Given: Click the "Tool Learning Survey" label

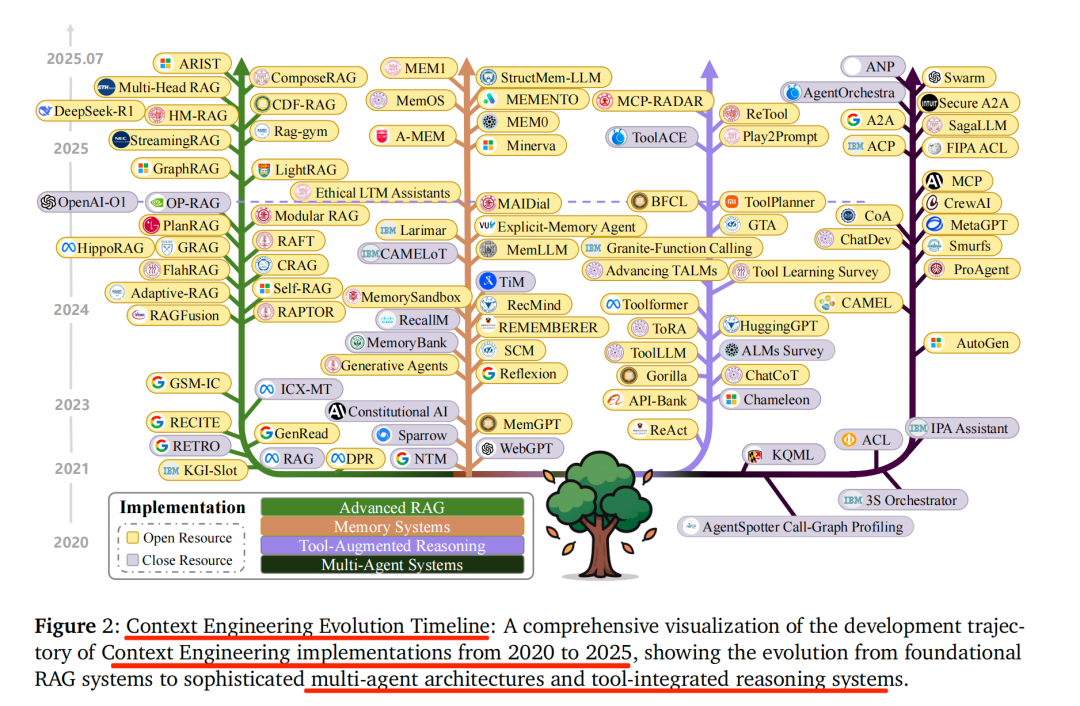Looking at the screenshot, I should pos(809,271).
